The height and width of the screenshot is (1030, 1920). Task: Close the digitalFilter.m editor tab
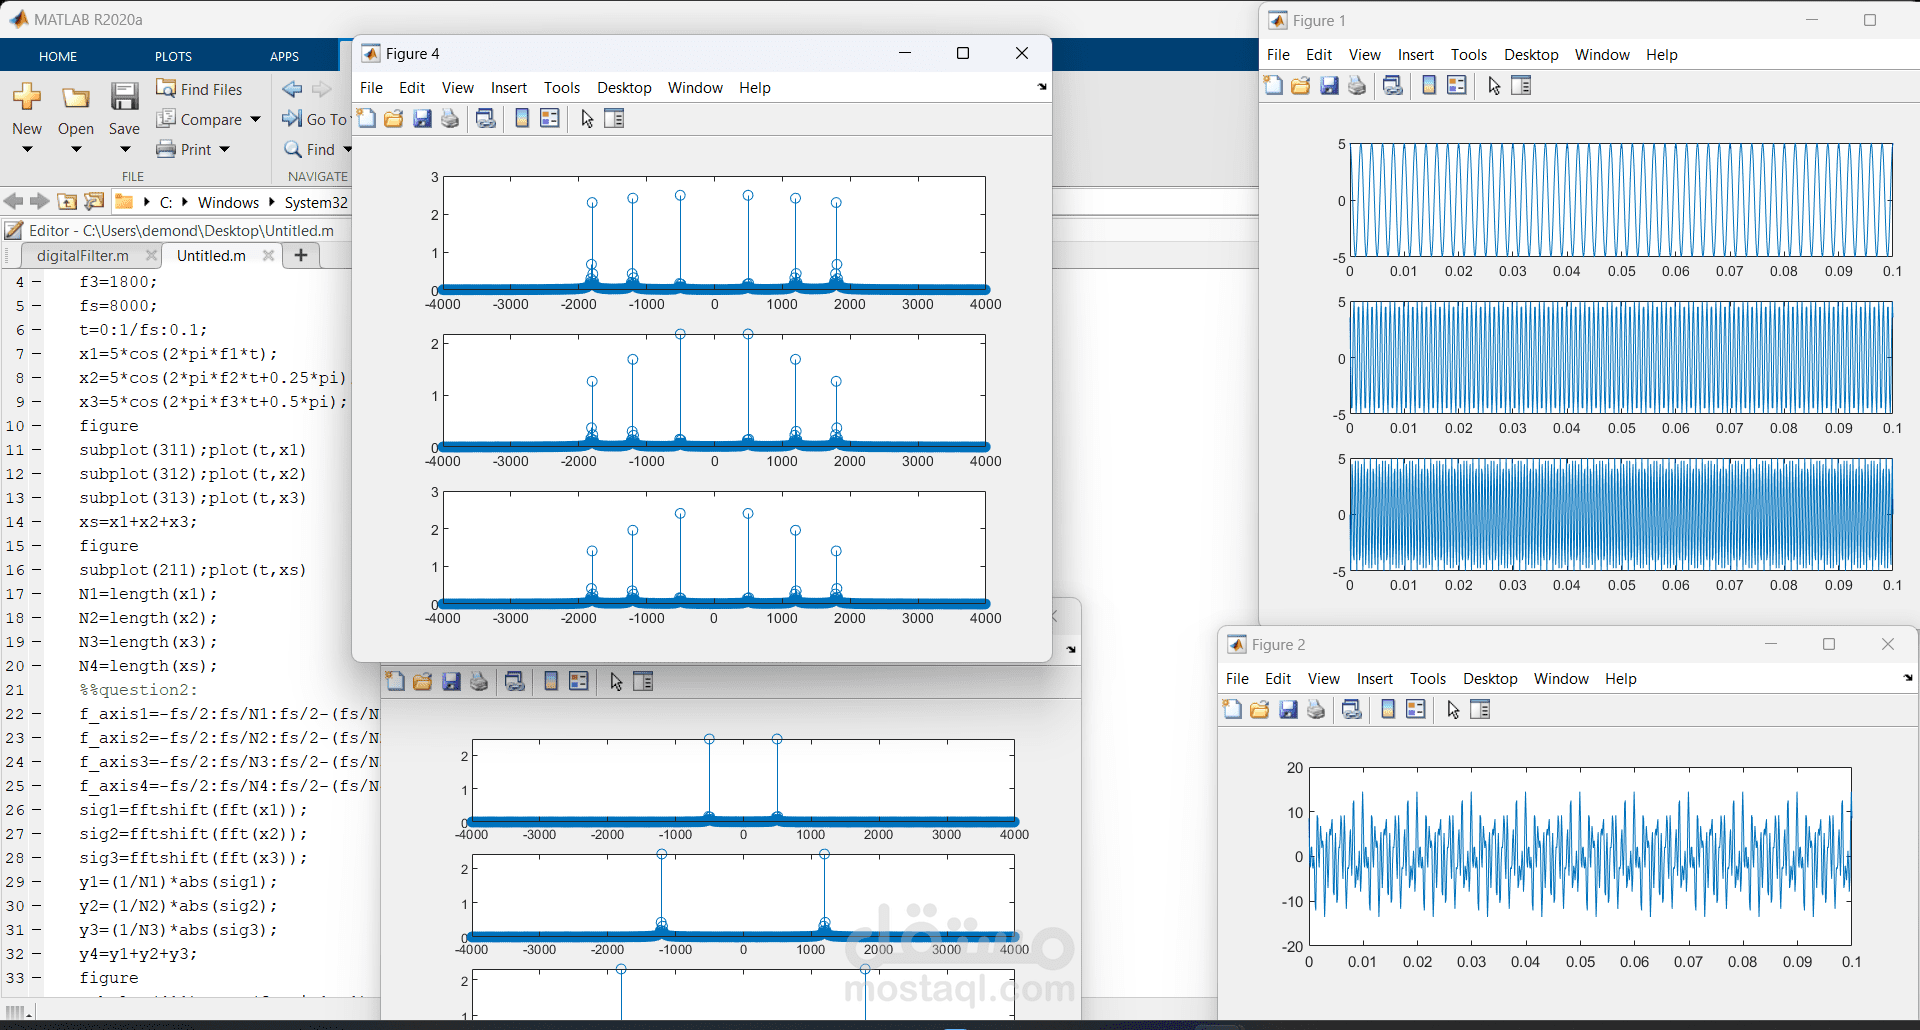click(151, 255)
